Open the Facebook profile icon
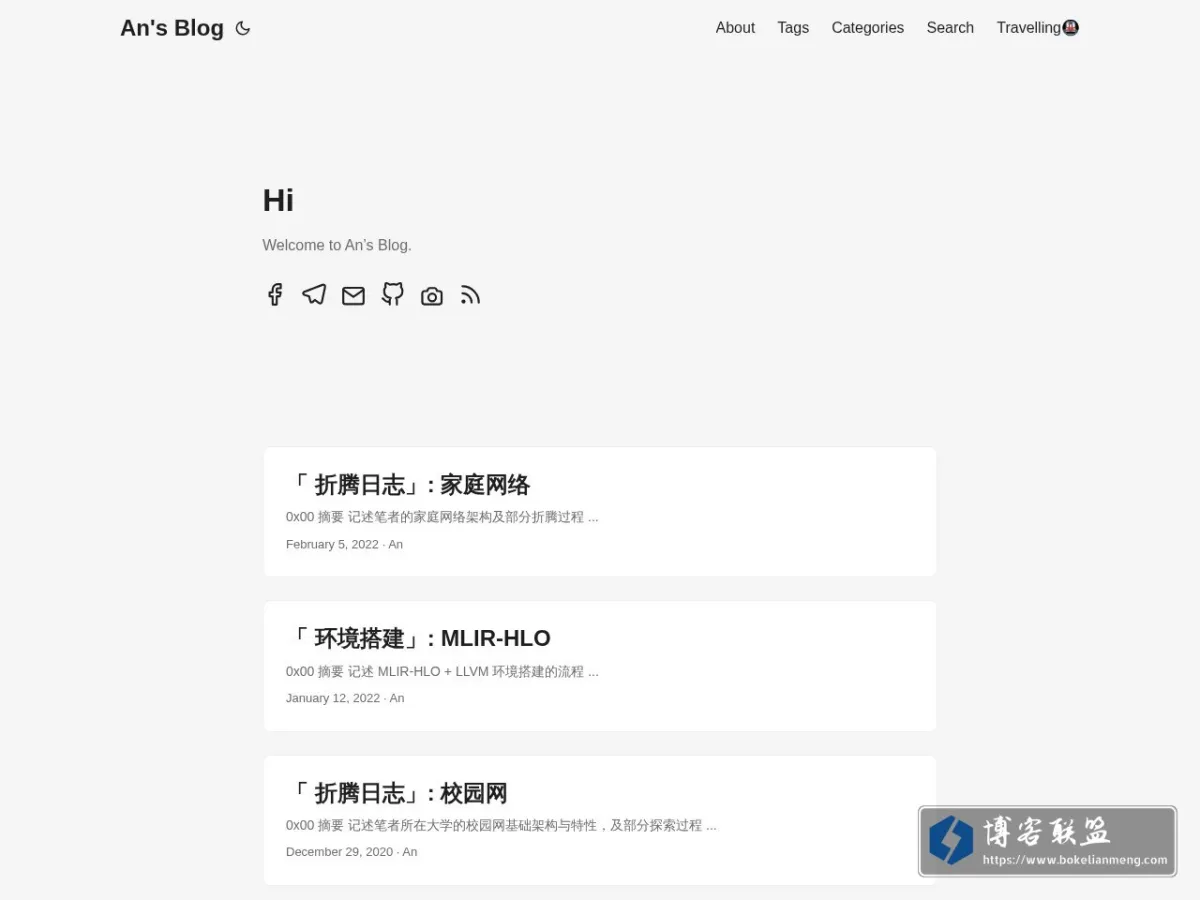 pos(275,294)
